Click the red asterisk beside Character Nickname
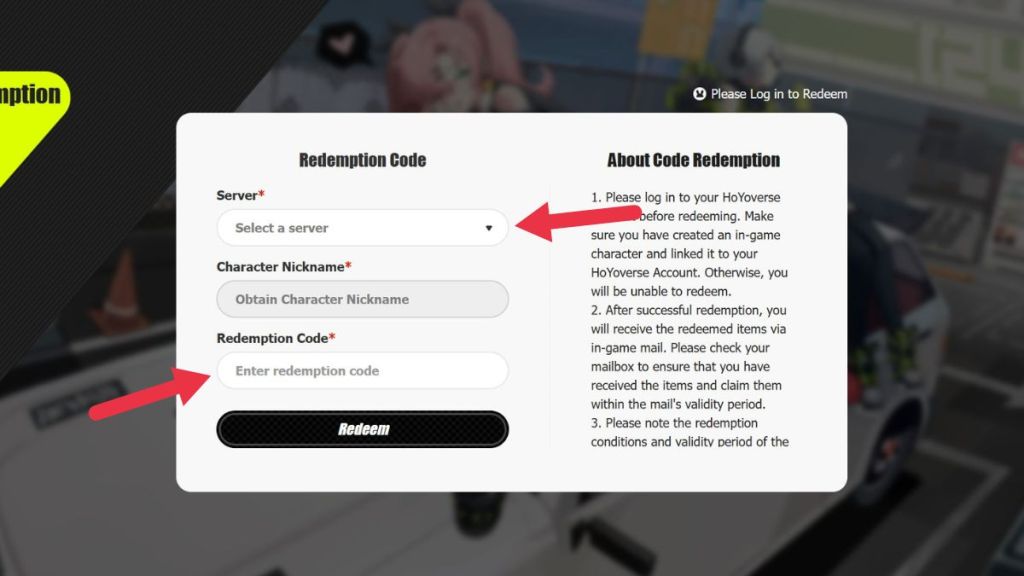This screenshot has height=576, width=1024. point(348,265)
